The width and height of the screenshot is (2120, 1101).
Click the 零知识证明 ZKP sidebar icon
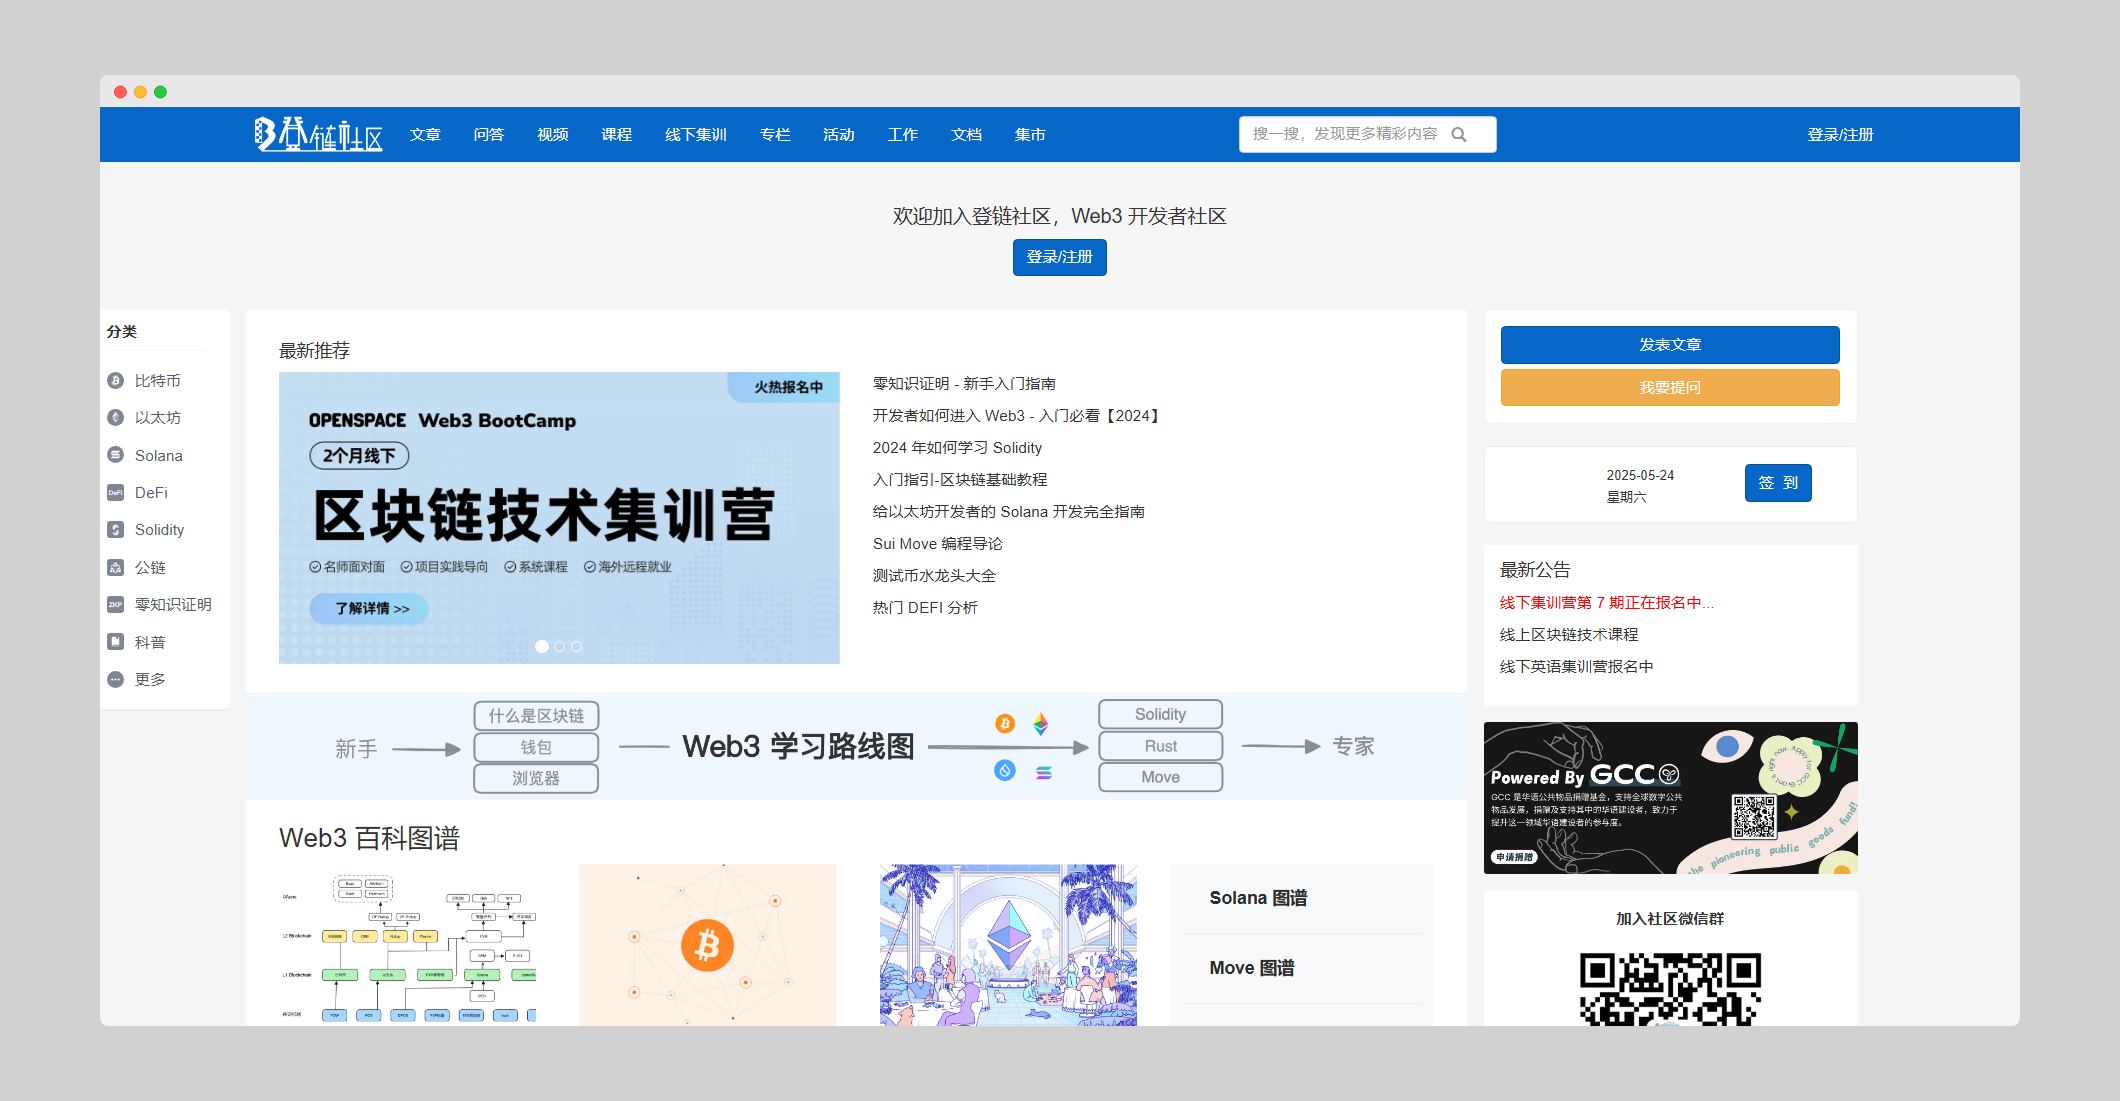(116, 605)
